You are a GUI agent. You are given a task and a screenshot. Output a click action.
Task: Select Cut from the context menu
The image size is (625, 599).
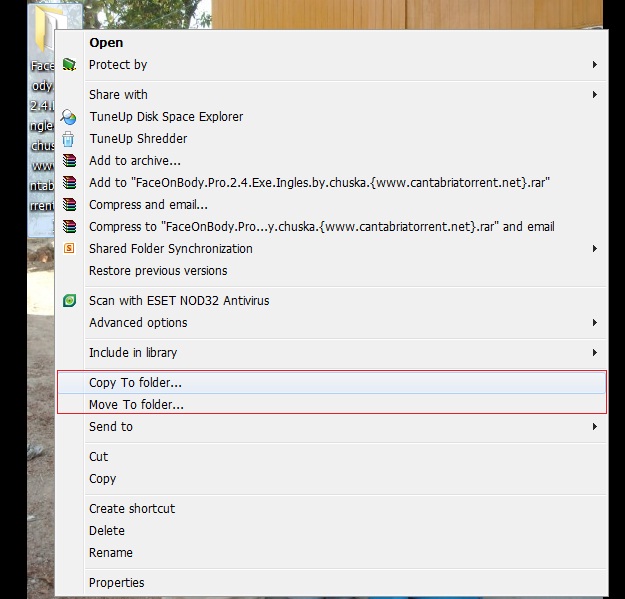[332, 457]
